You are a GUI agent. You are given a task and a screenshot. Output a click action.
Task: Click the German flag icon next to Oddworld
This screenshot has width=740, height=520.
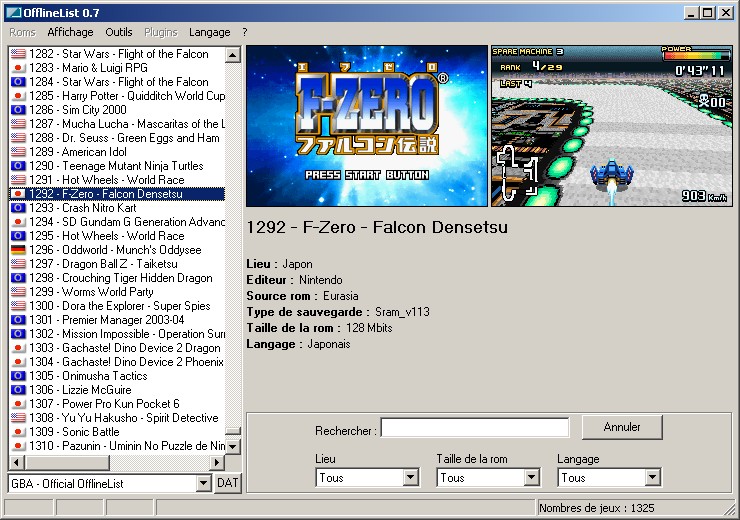click(17, 250)
